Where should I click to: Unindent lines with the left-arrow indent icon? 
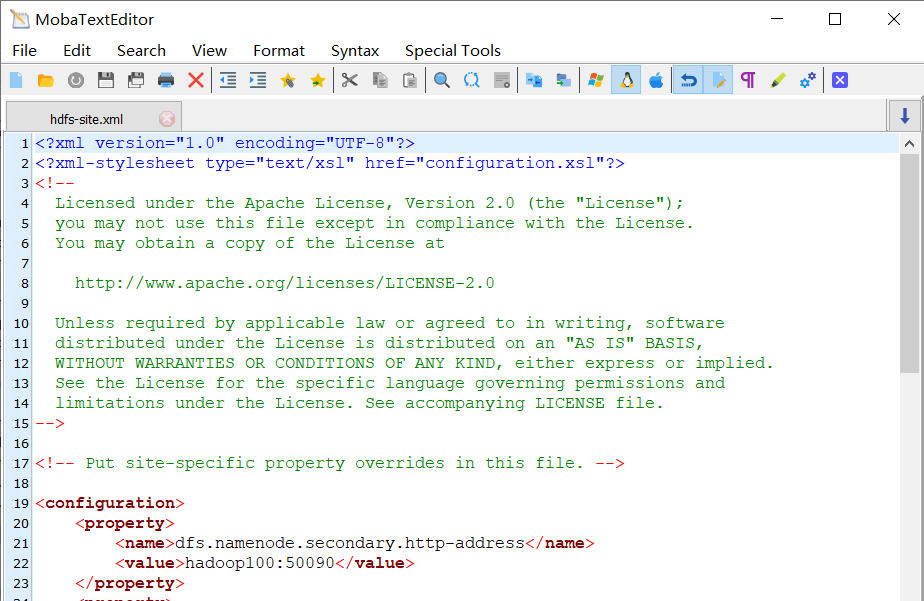227,80
